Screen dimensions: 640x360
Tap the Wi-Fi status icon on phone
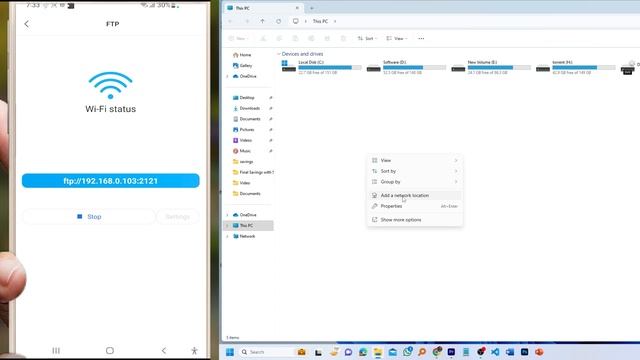point(110,85)
